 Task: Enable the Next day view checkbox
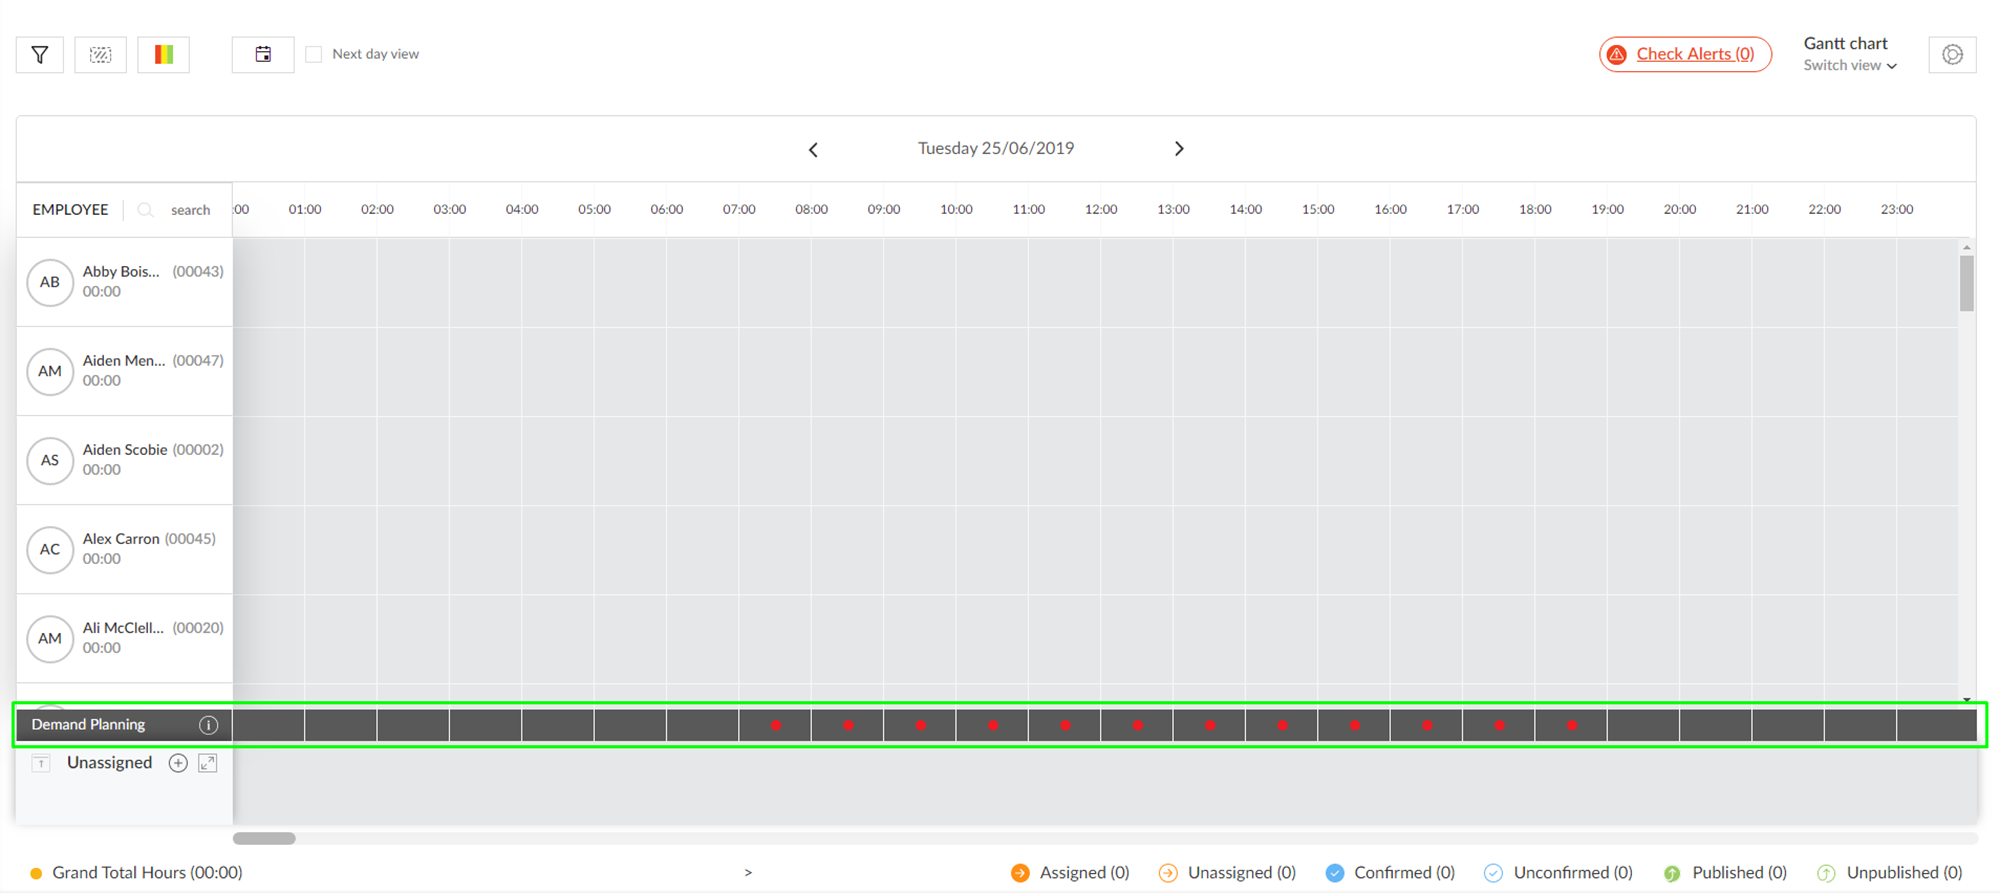[314, 54]
